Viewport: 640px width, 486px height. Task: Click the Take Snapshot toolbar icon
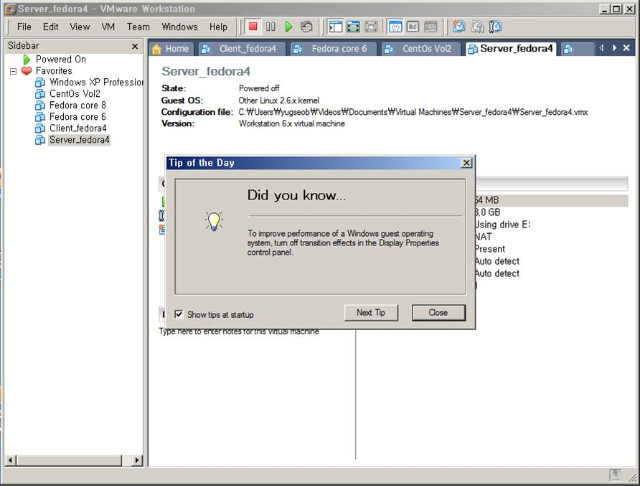point(459,27)
